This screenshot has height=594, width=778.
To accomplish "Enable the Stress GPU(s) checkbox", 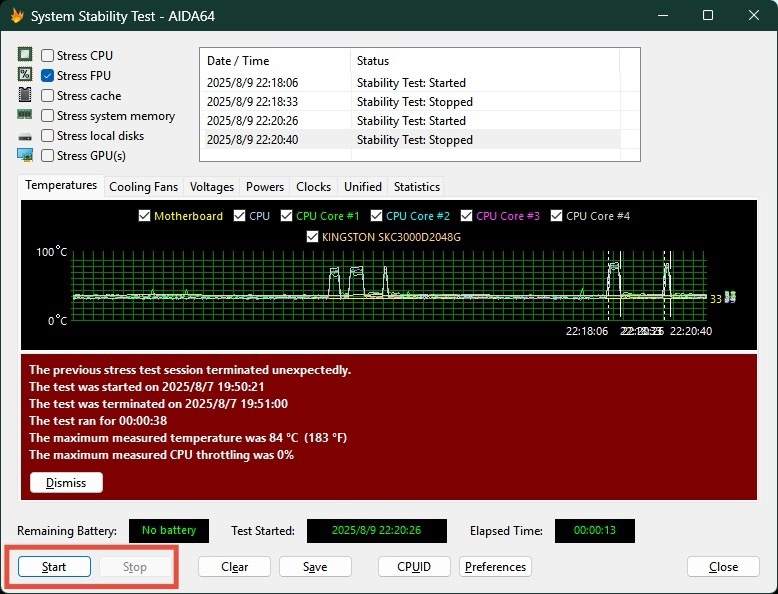I will [47, 156].
